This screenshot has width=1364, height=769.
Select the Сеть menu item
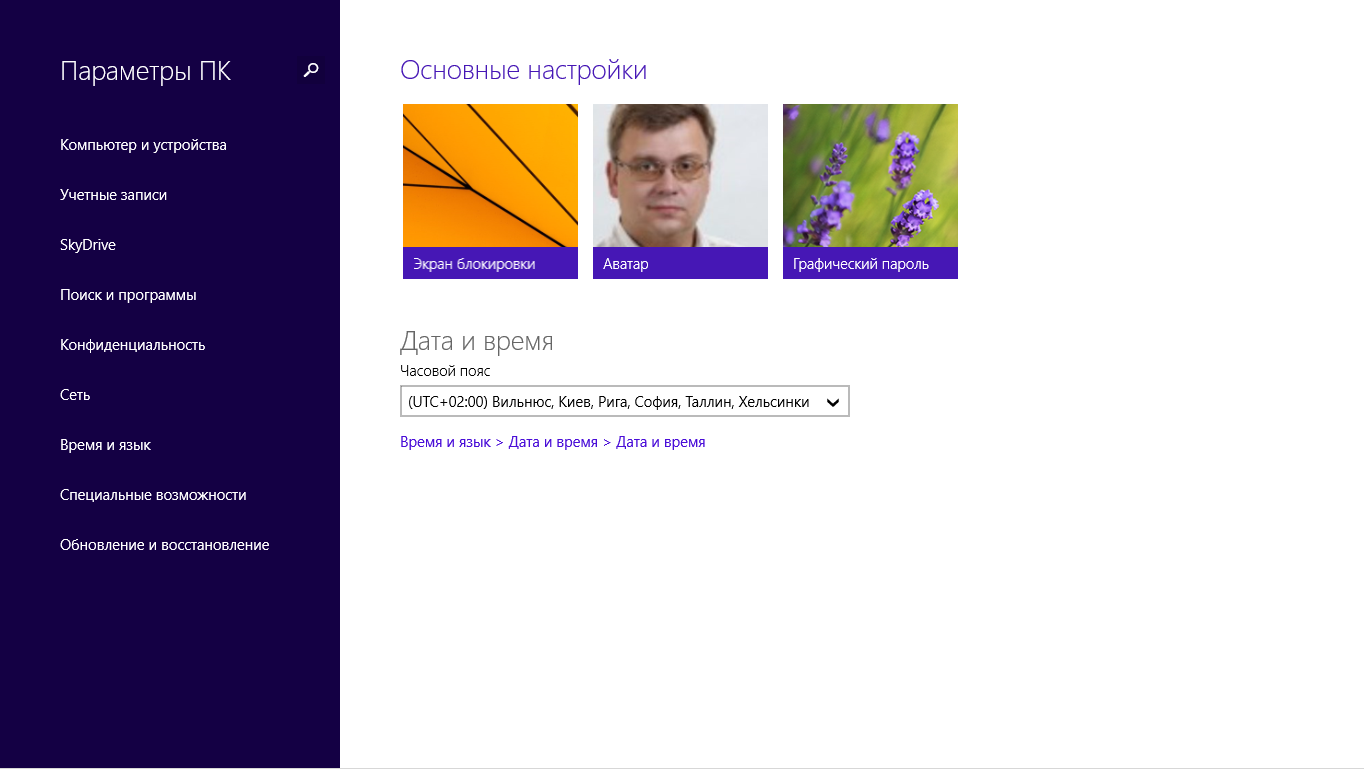coord(75,395)
